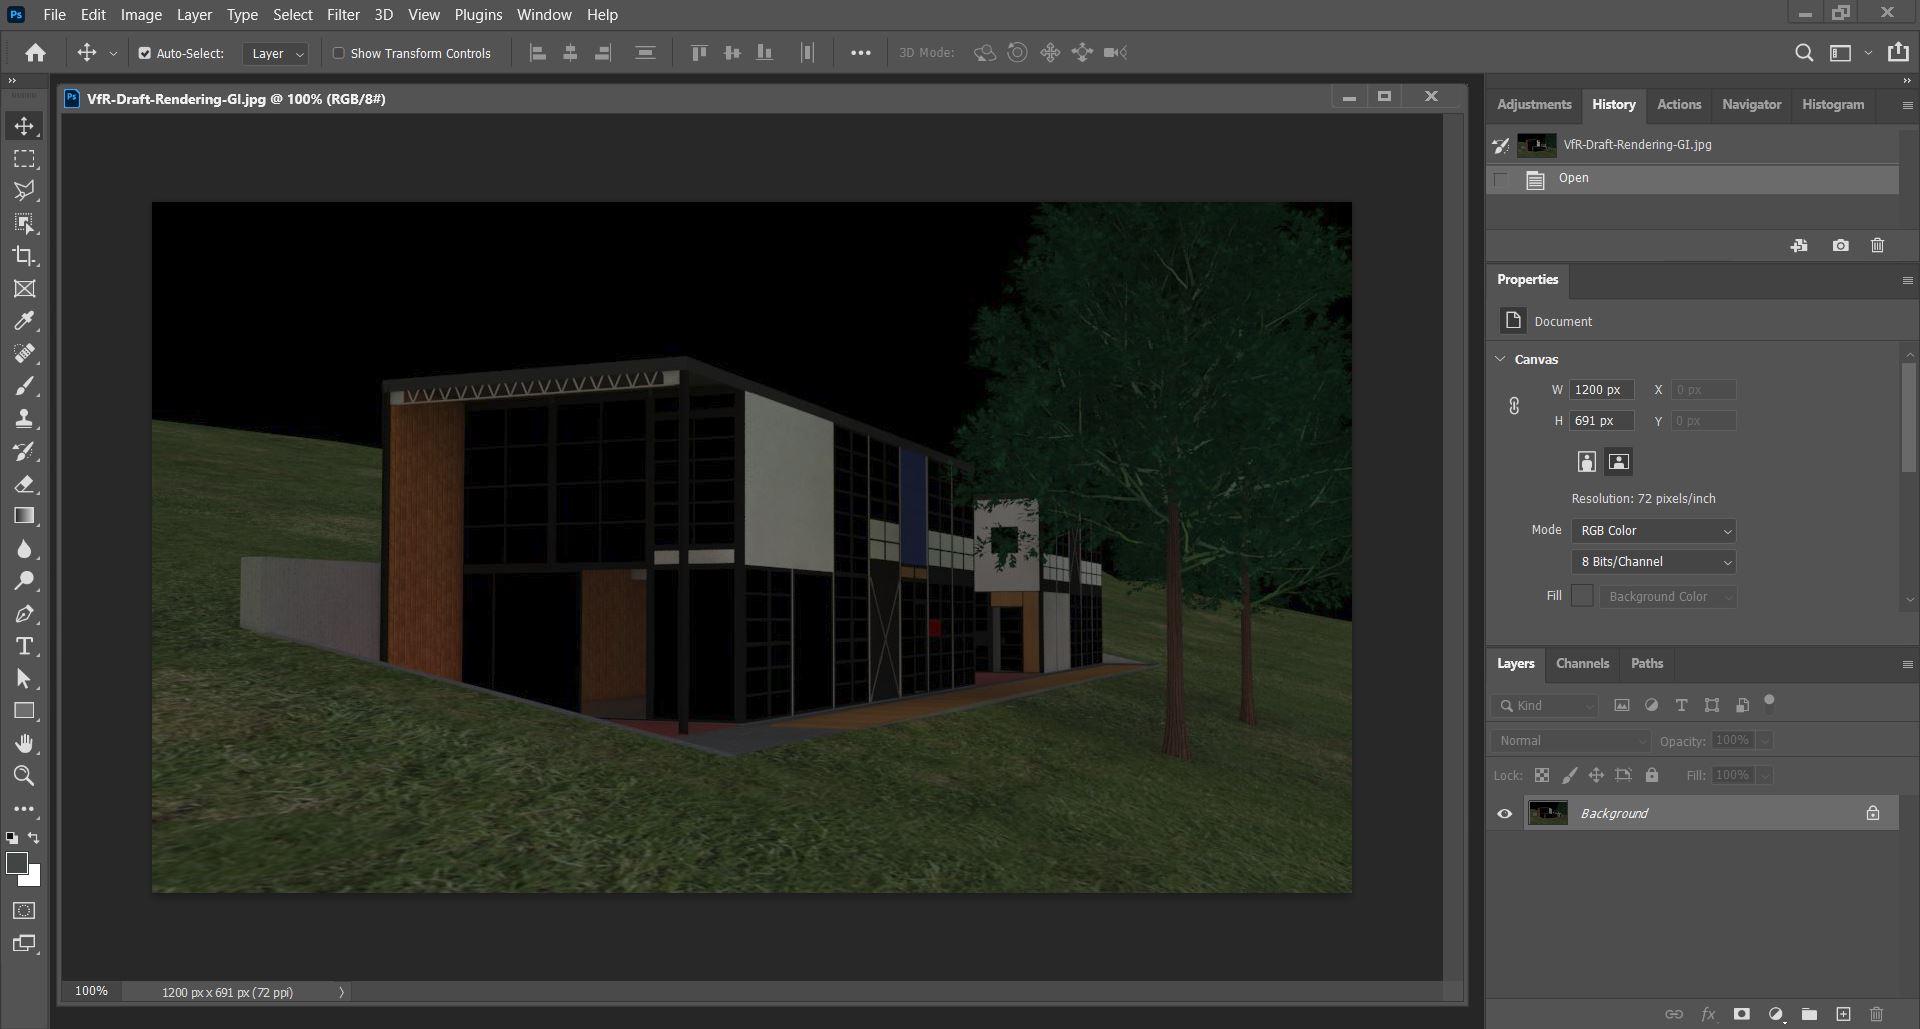
Task: Hide the Background layer with eye icon
Action: click(x=1504, y=814)
